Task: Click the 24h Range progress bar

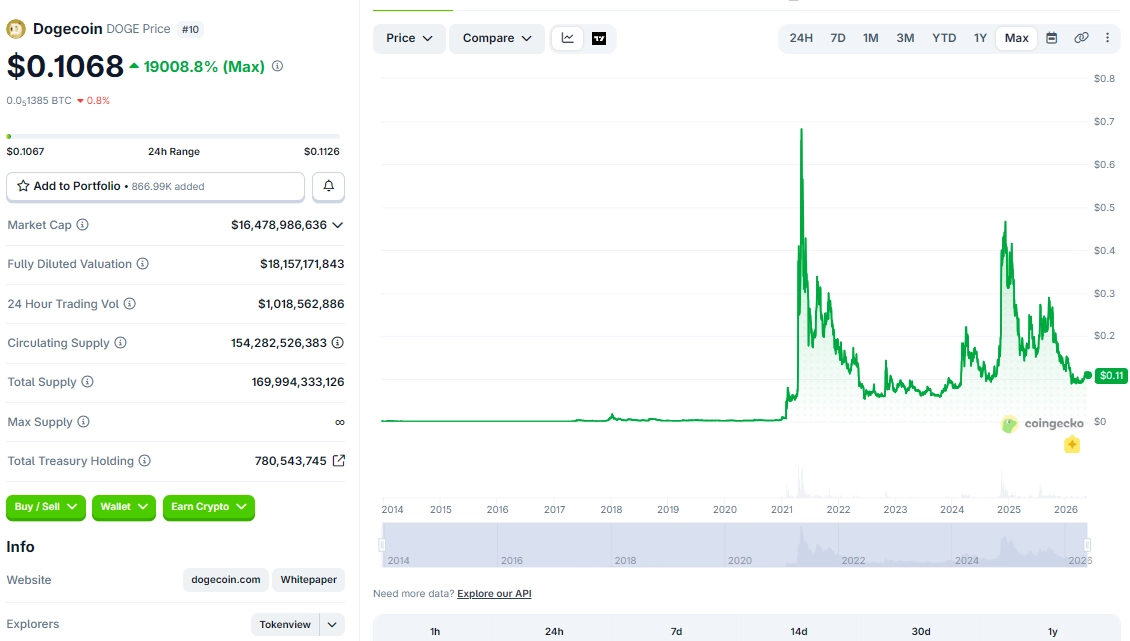Action: tap(173, 136)
